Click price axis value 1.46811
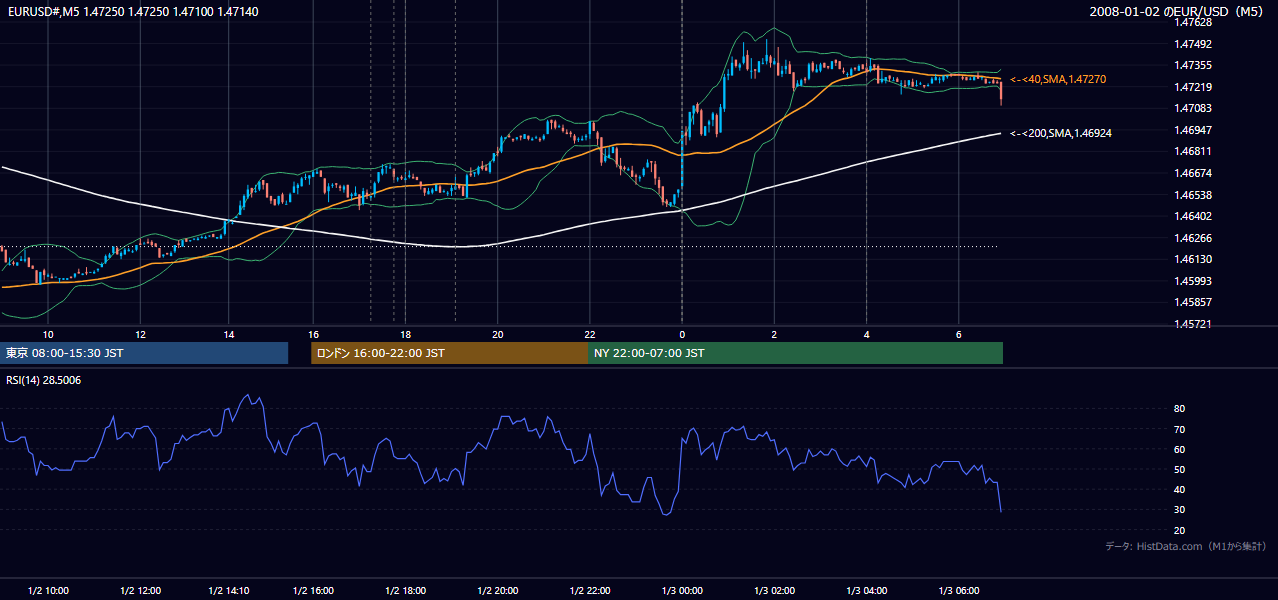Image resolution: width=1278 pixels, height=600 pixels. tap(1192, 151)
